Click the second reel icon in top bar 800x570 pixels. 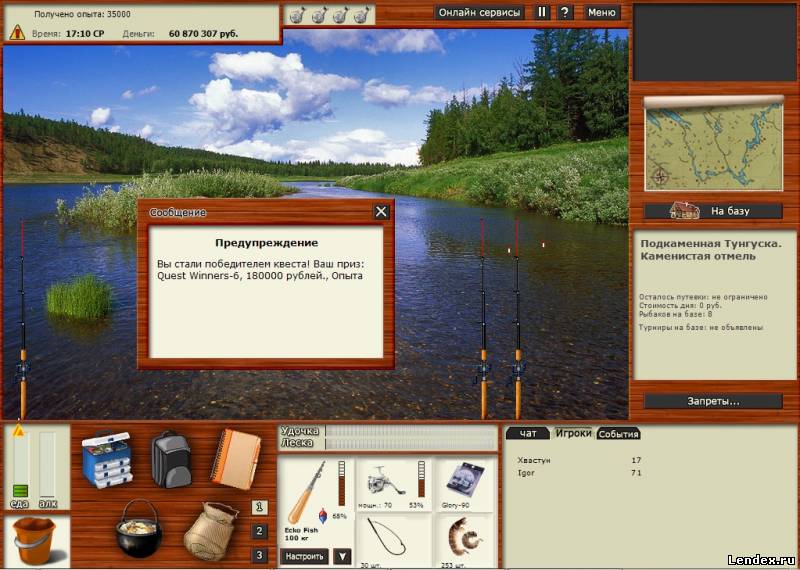[318, 16]
